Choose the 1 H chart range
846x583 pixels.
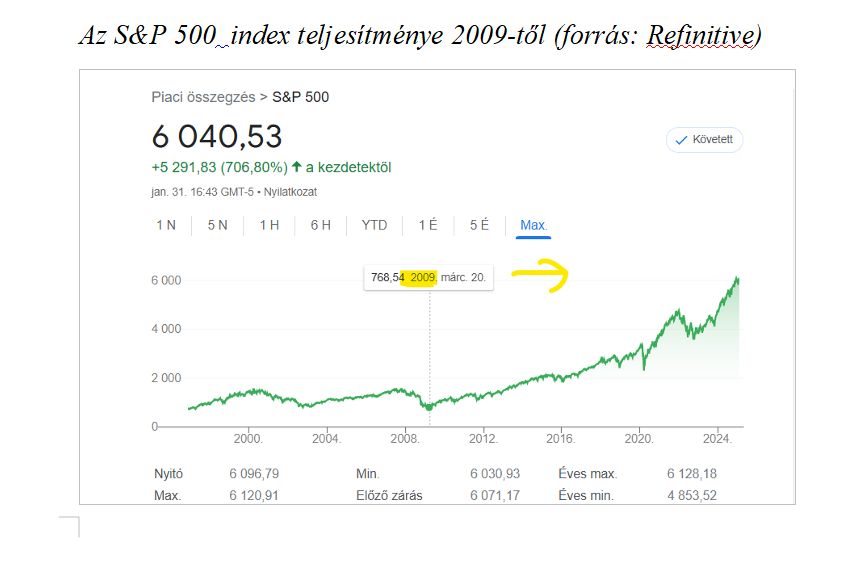[x=269, y=225]
